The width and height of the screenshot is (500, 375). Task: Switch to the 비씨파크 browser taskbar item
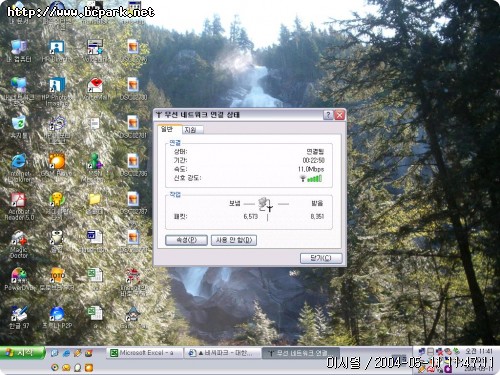(x=222, y=353)
